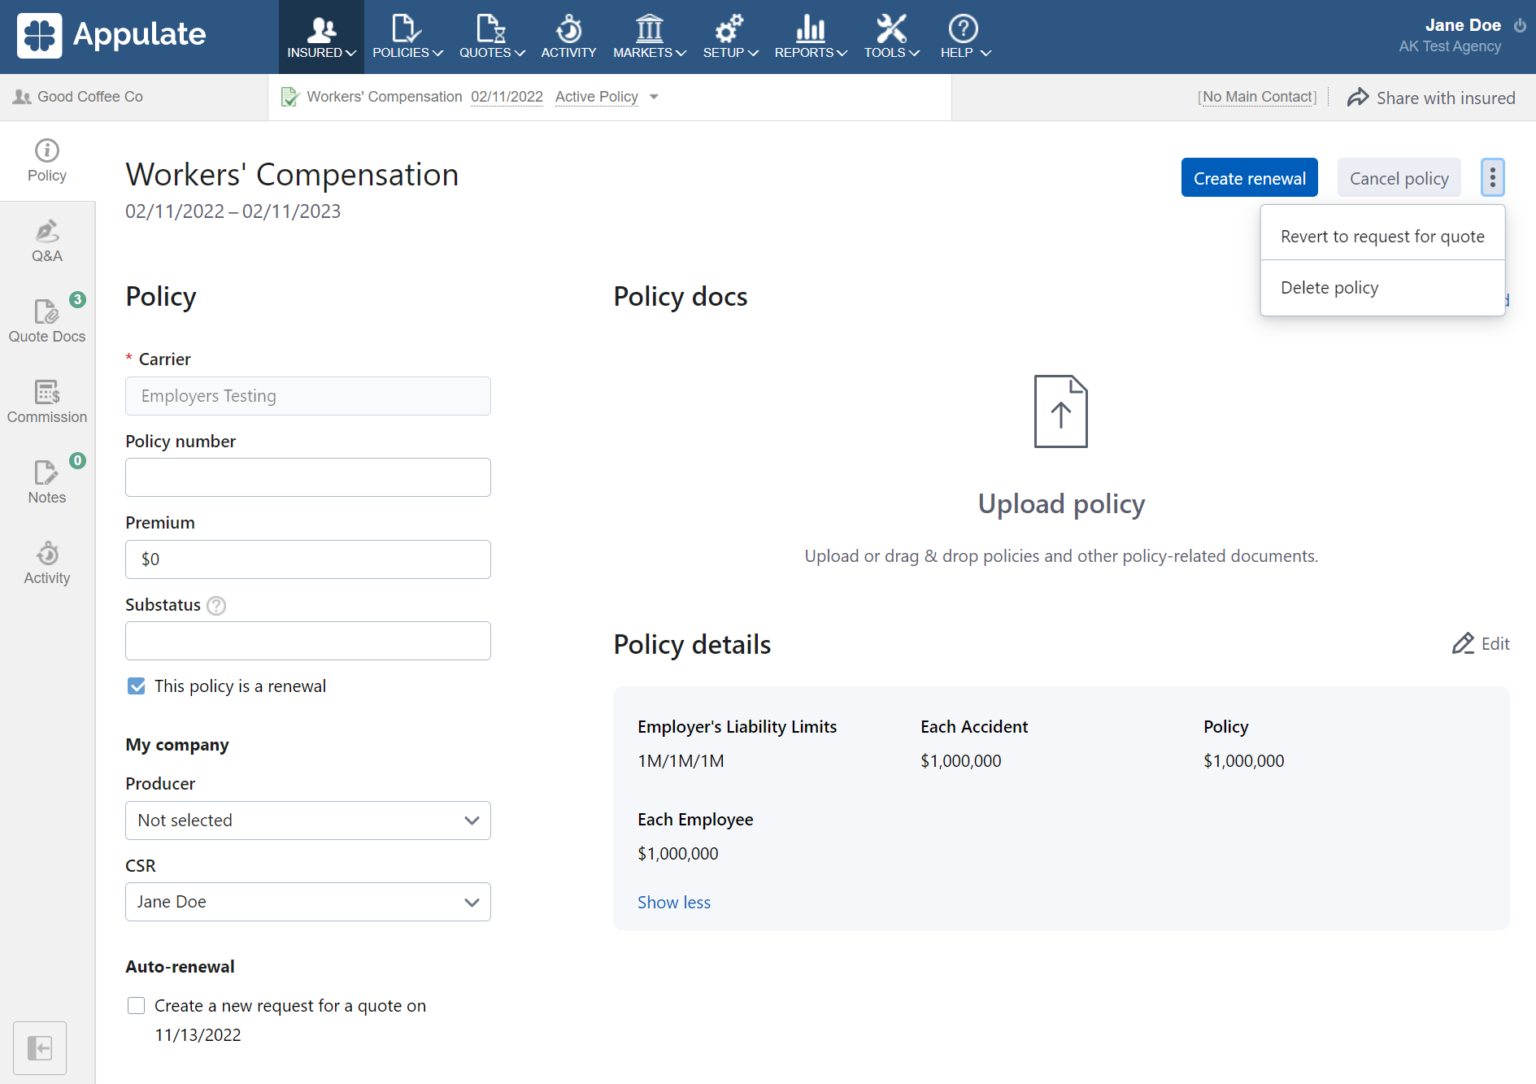Open the Producer dropdown
Viewport: 1536px width, 1084px height.
[x=308, y=820]
